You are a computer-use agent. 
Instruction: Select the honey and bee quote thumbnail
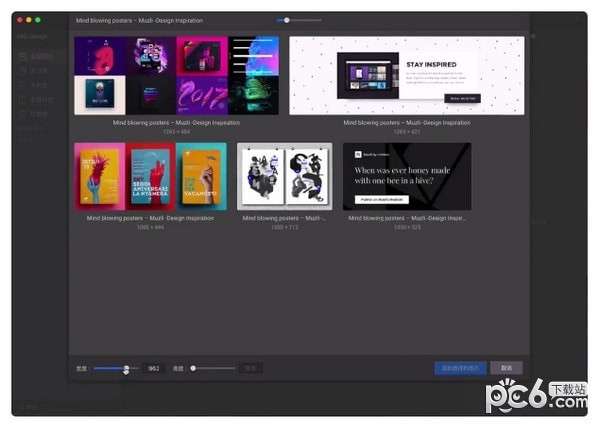coord(406,176)
